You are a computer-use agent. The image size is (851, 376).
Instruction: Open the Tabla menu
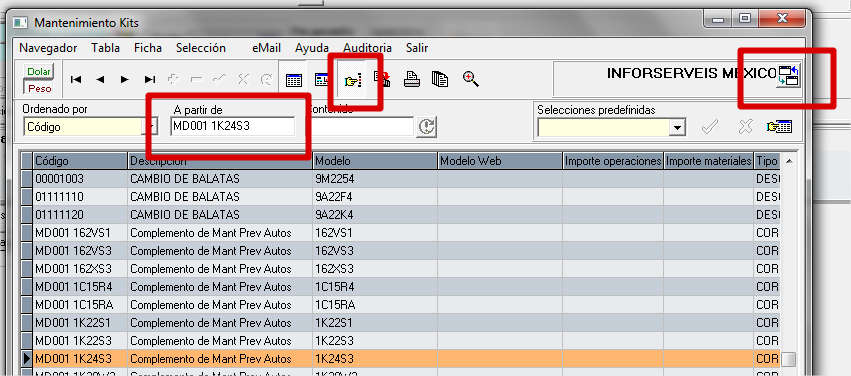105,48
